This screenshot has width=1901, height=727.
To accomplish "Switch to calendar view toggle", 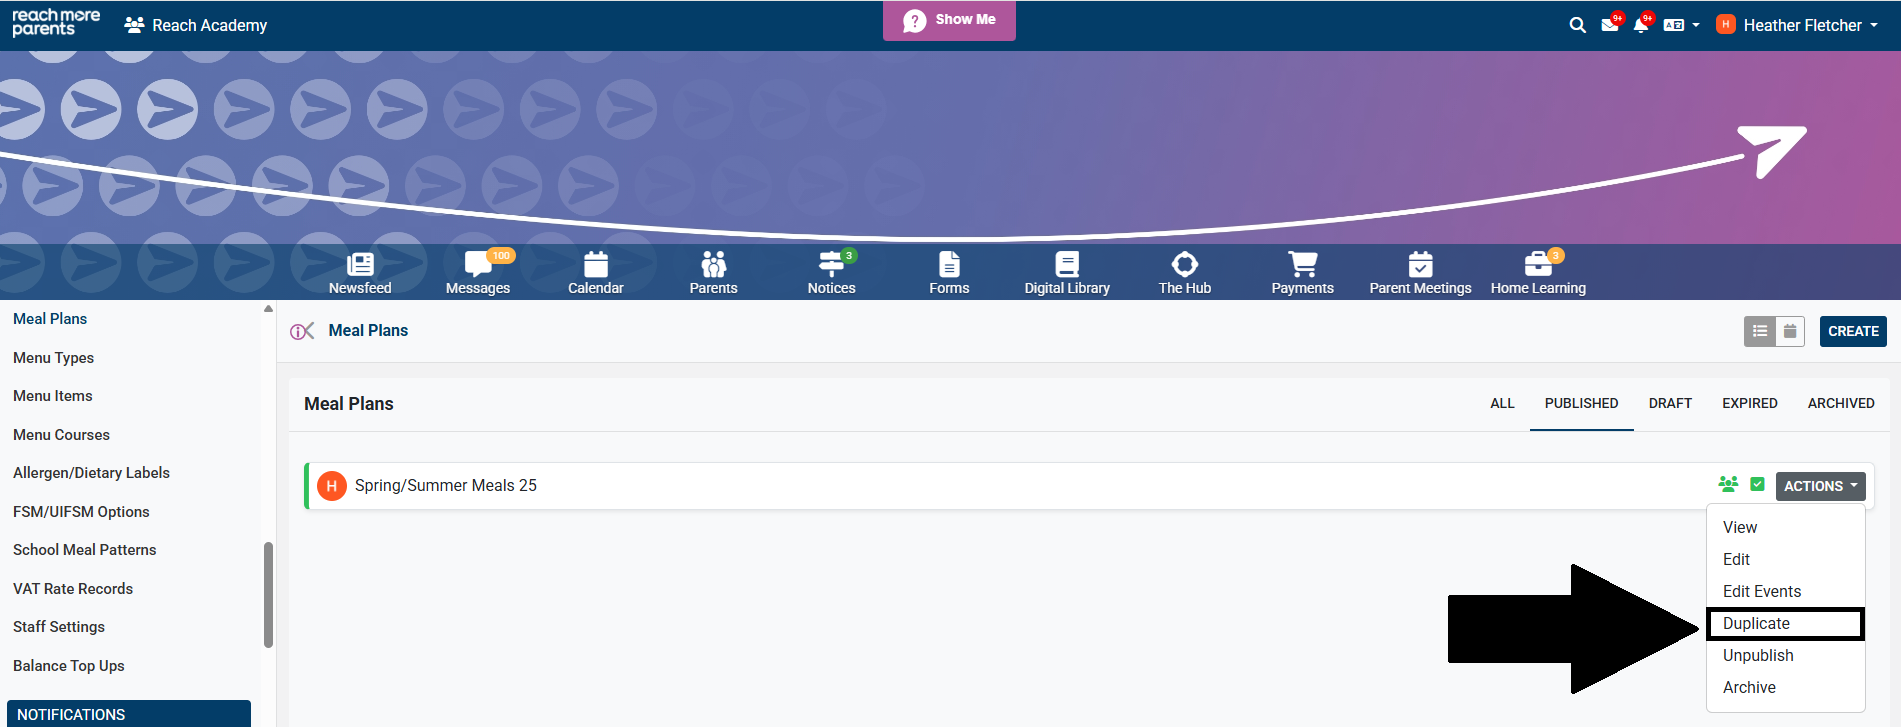I will 1790,331.
